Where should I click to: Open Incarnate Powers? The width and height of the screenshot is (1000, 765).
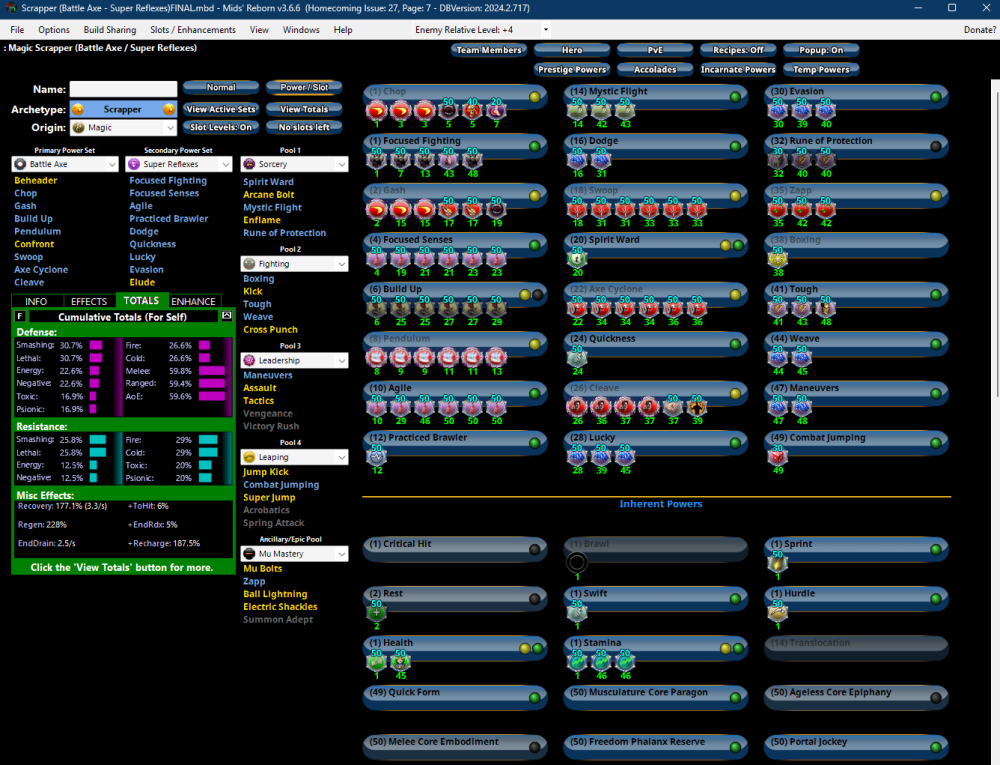pyautogui.click(x=738, y=70)
